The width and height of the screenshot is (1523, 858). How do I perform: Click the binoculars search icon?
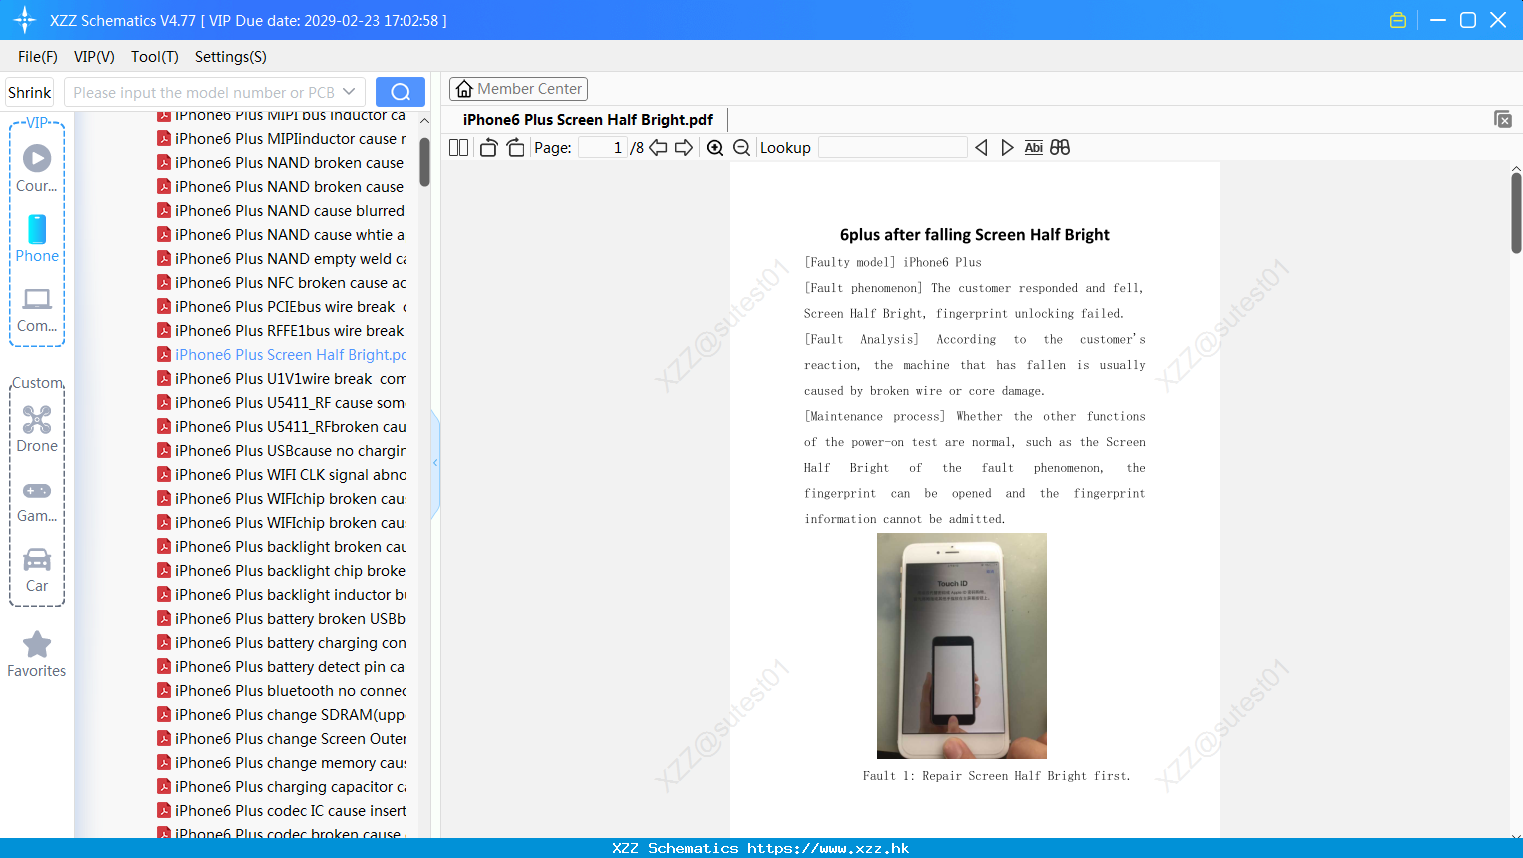[x=1060, y=148]
